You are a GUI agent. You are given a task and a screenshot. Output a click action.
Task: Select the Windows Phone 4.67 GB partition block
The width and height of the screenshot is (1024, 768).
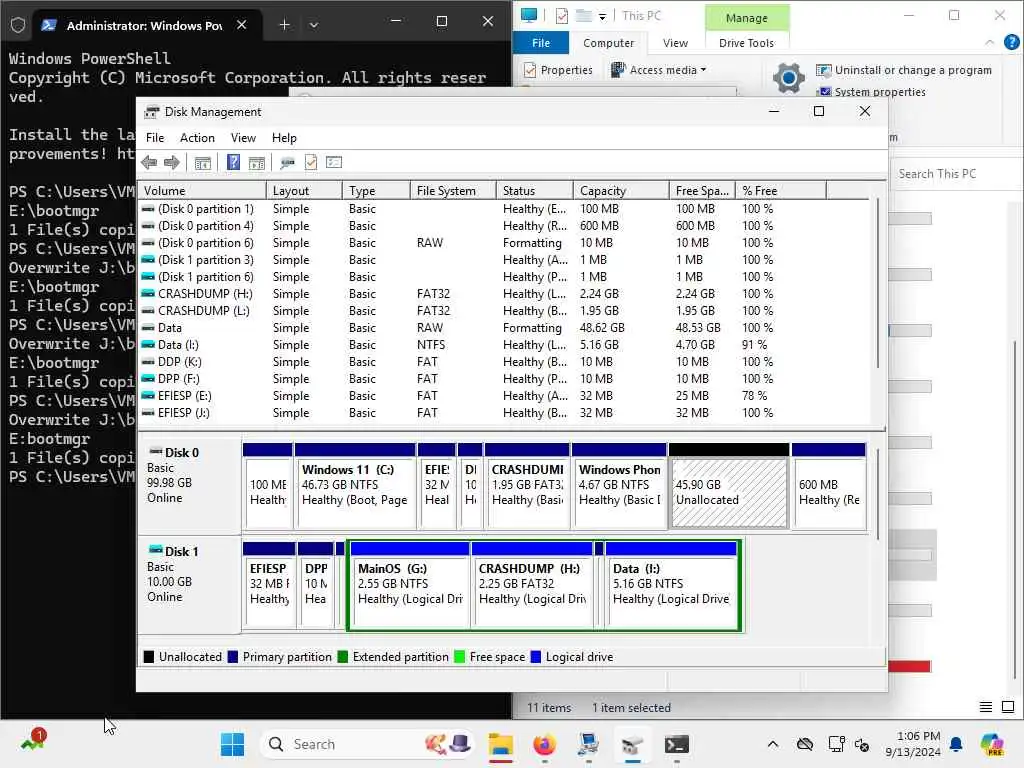click(x=619, y=485)
